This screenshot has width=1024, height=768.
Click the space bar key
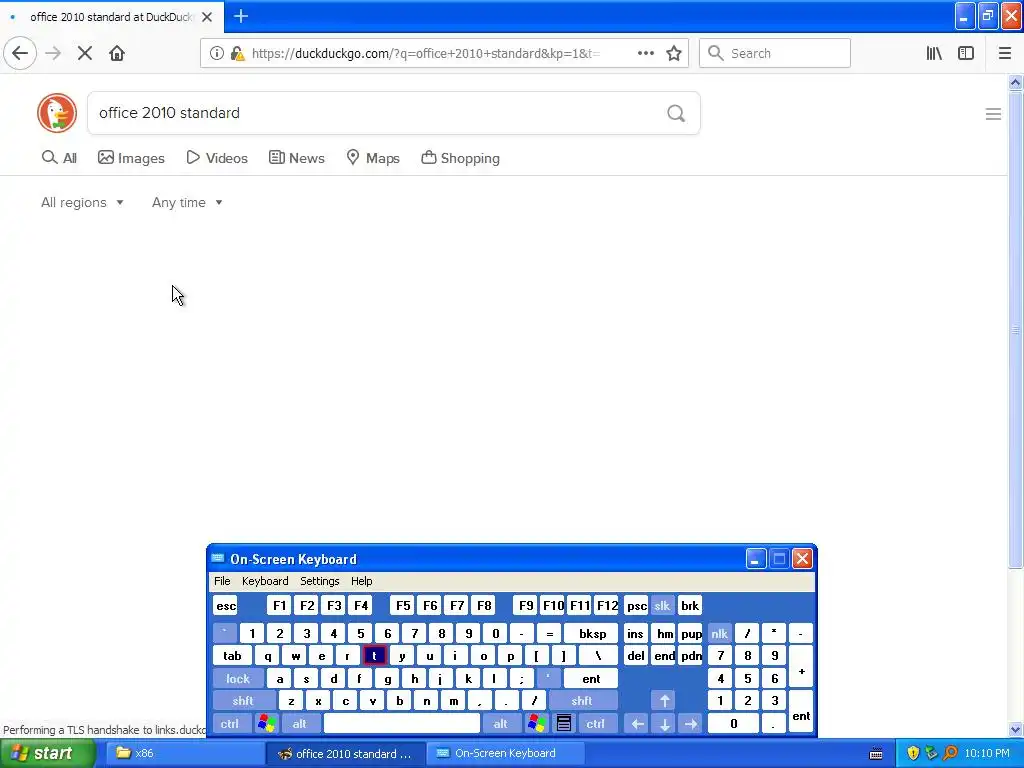[402, 724]
